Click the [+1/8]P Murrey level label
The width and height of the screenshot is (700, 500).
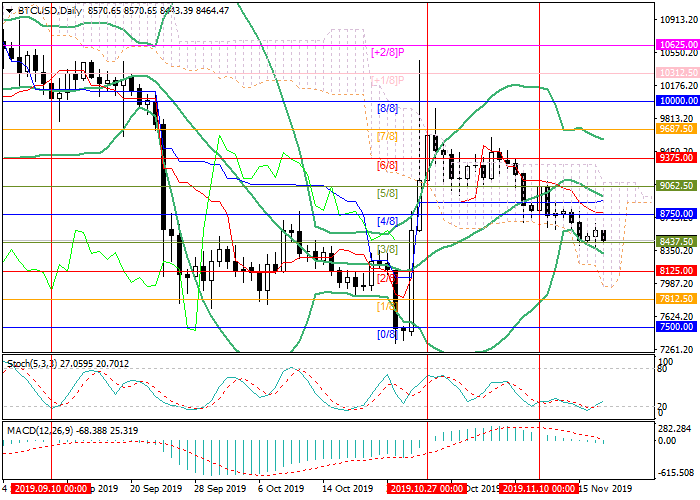coord(388,80)
